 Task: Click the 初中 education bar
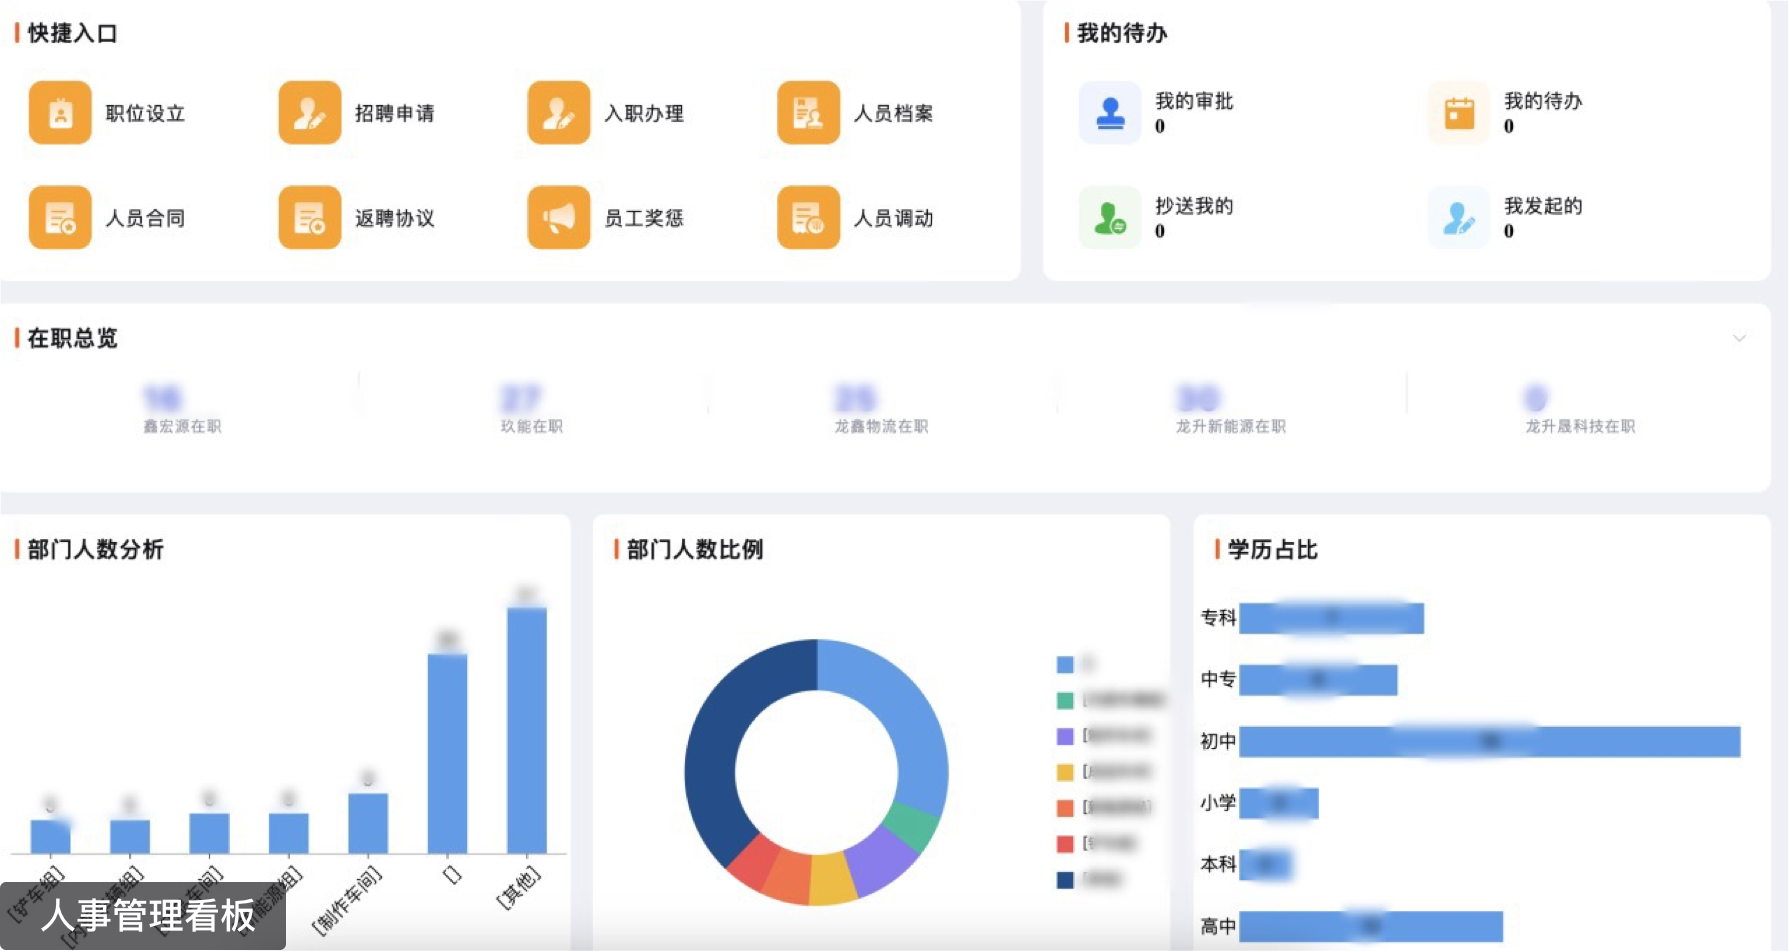[1489, 741]
